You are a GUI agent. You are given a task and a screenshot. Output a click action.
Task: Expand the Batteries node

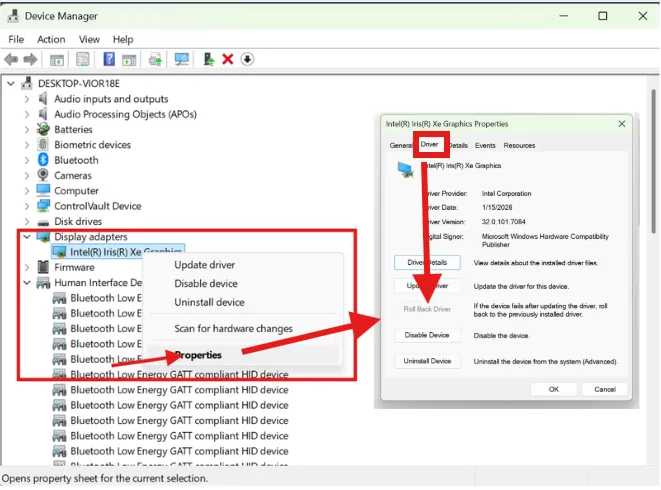(x=27, y=129)
